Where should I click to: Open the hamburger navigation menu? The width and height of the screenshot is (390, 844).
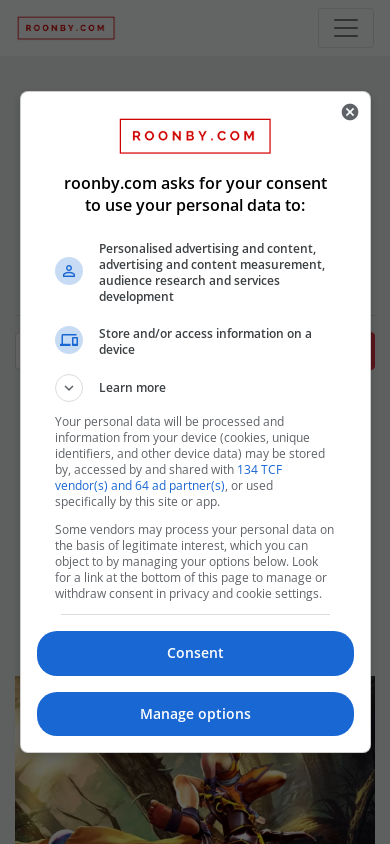click(345, 28)
